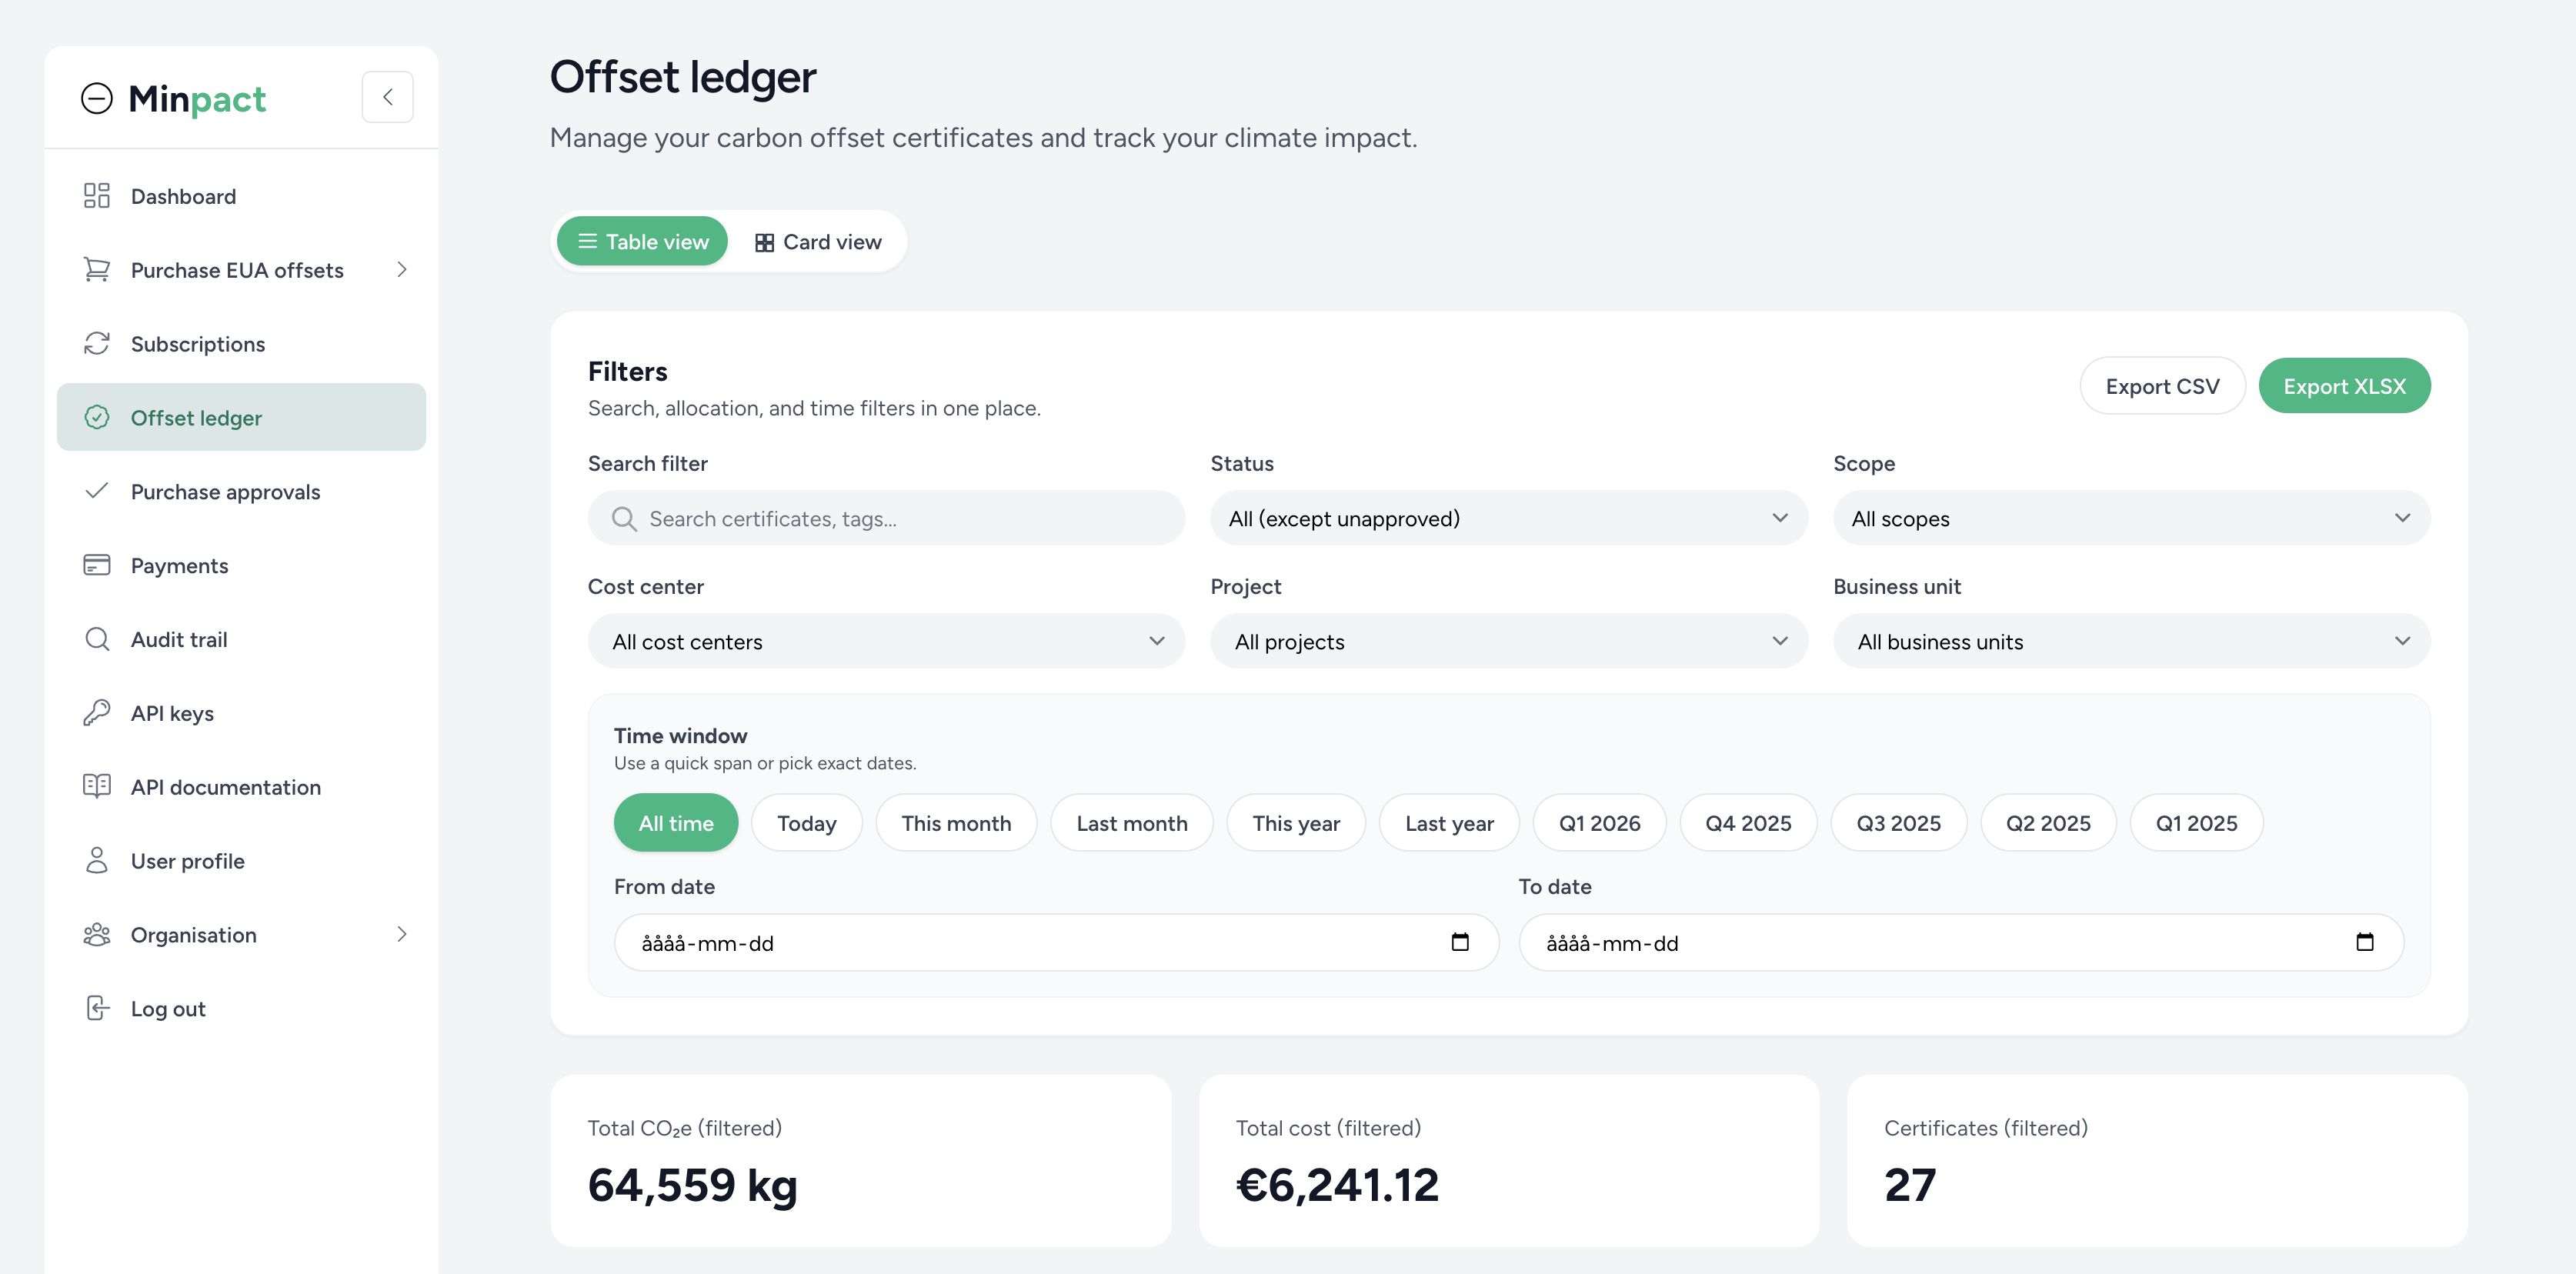Select the Offset ledger badge icon
Screen dimensions: 2576x1274
click(x=96, y=417)
